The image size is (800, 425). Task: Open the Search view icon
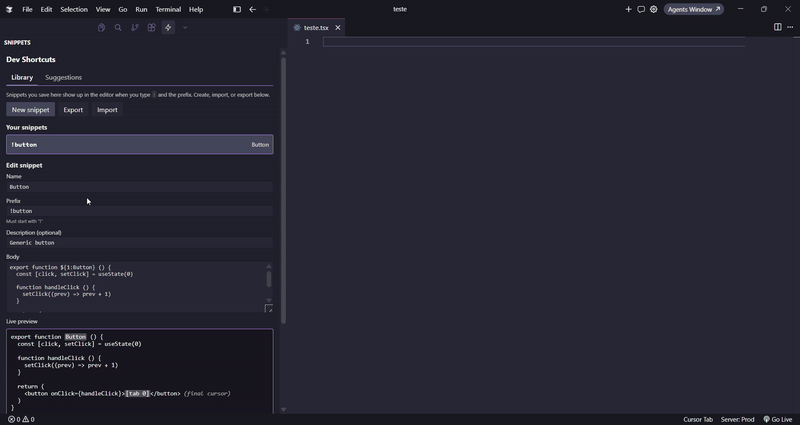(118, 28)
